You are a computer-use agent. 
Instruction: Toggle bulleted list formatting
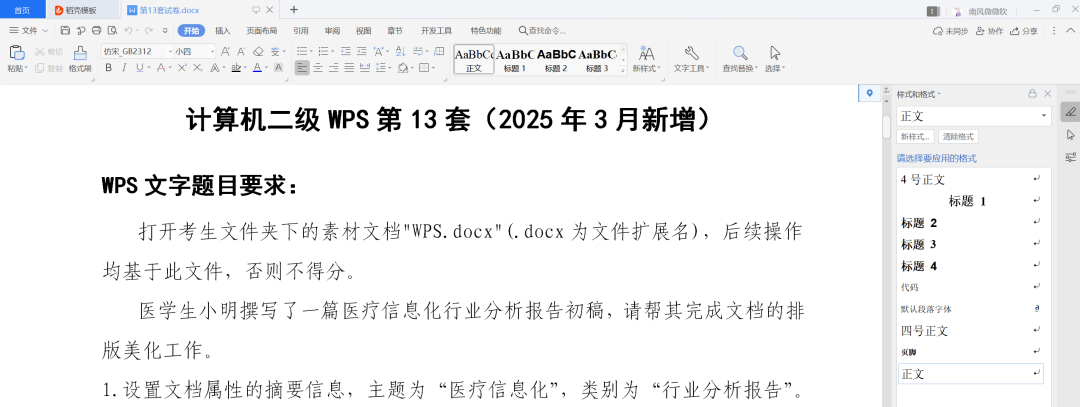(x=301, y=52)
